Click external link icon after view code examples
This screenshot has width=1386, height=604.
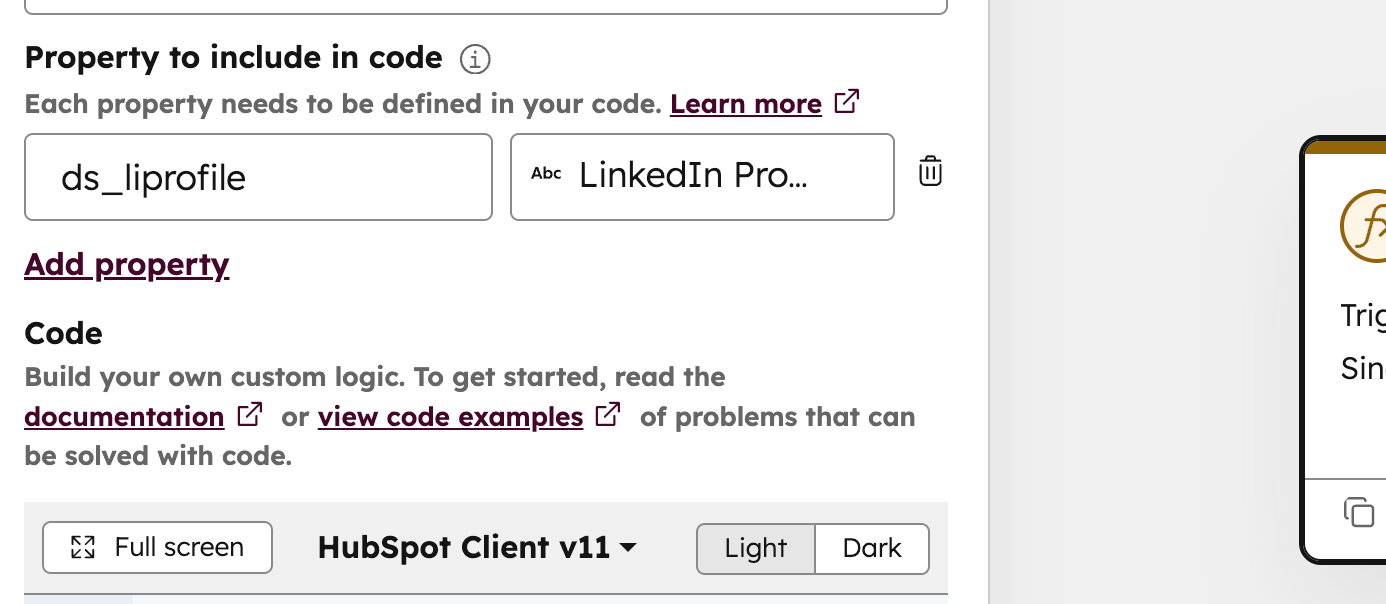click(x=608, y=414)
